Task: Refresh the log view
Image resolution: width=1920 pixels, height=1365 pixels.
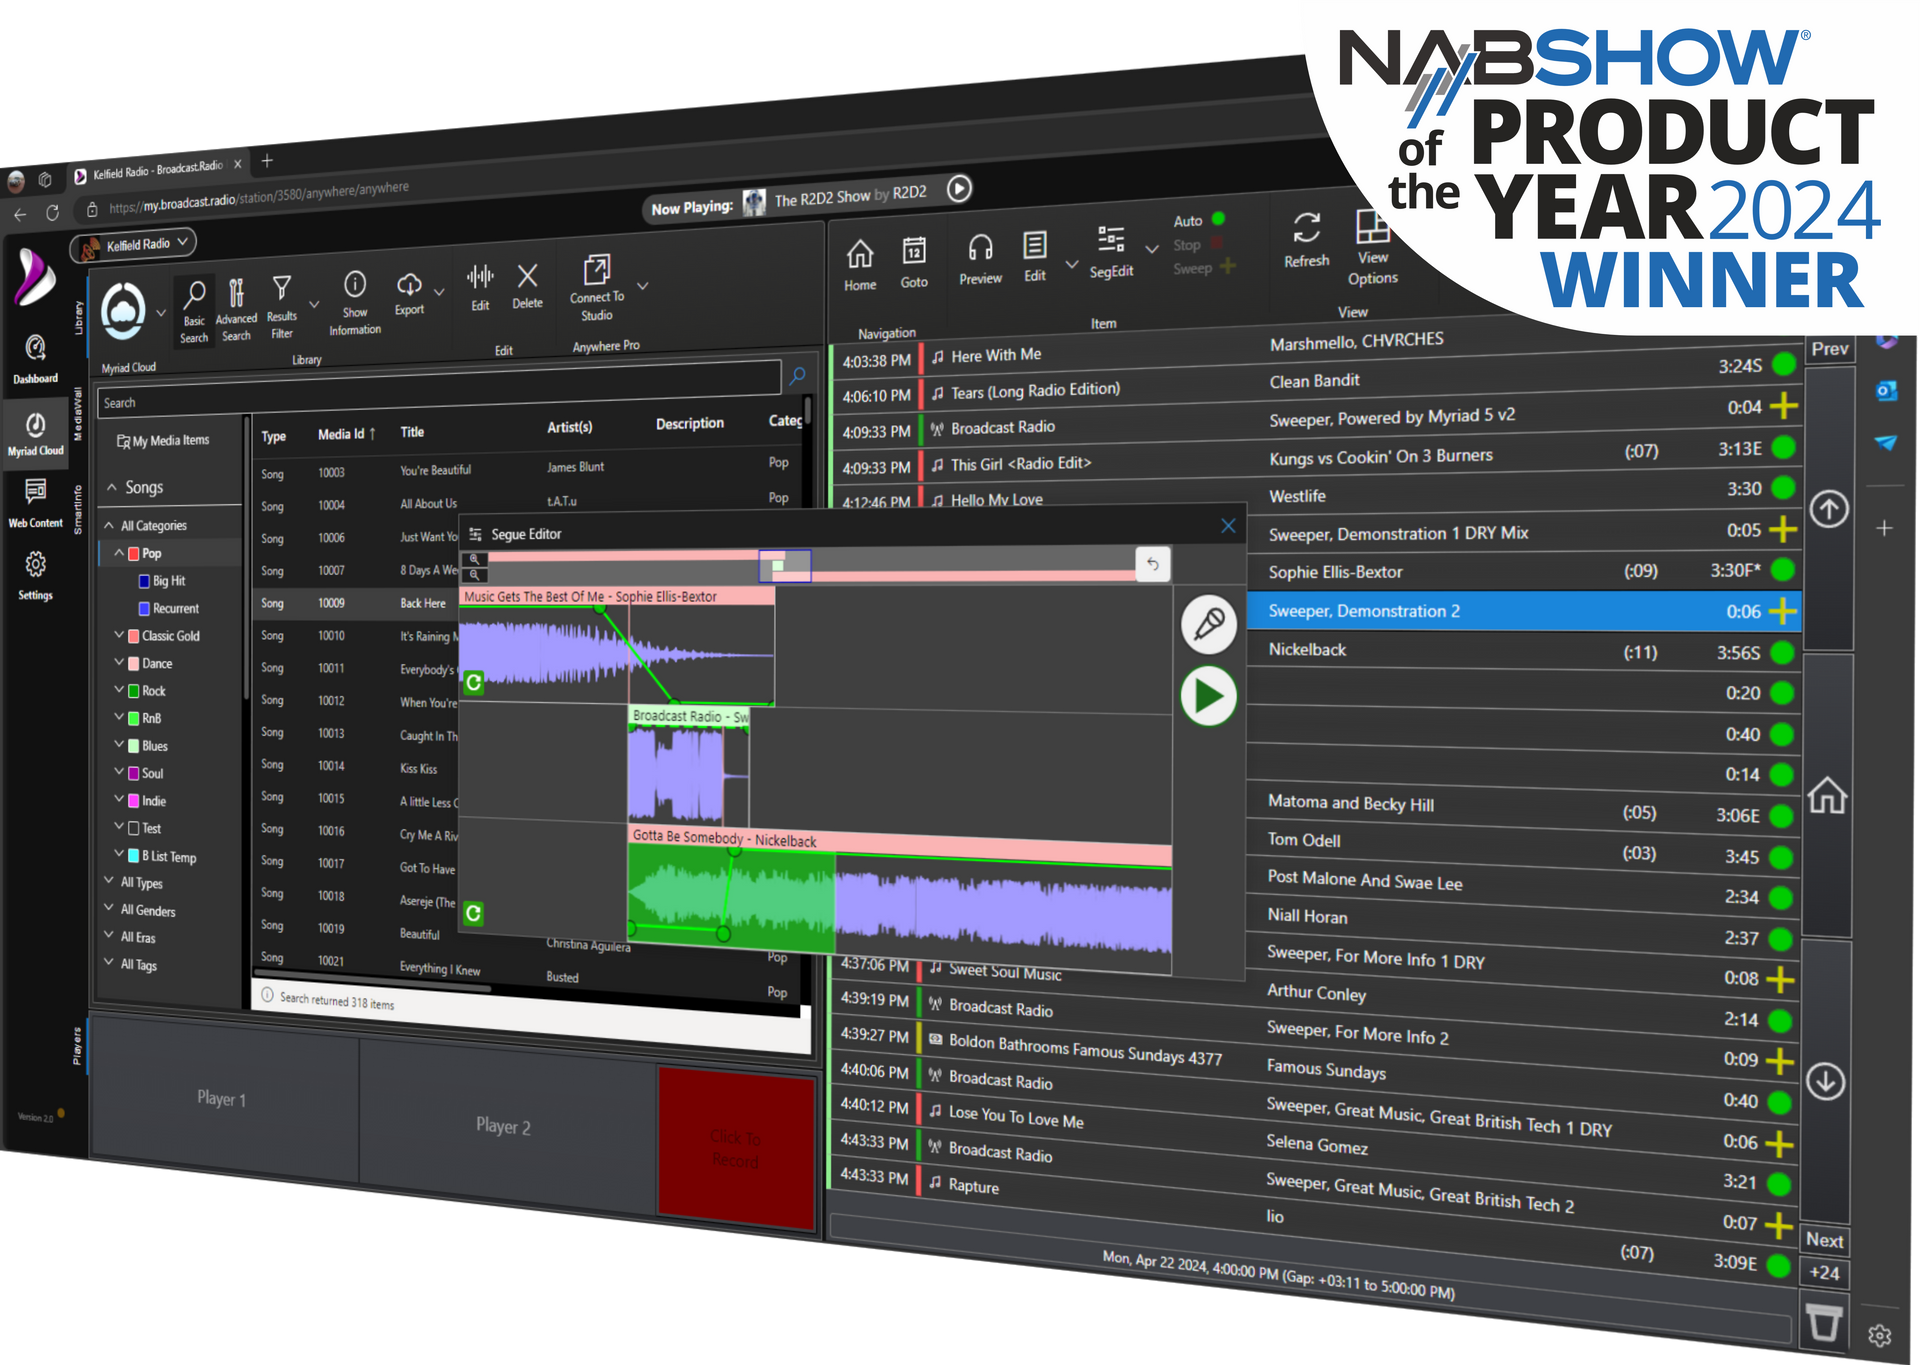Action: 1307,240
